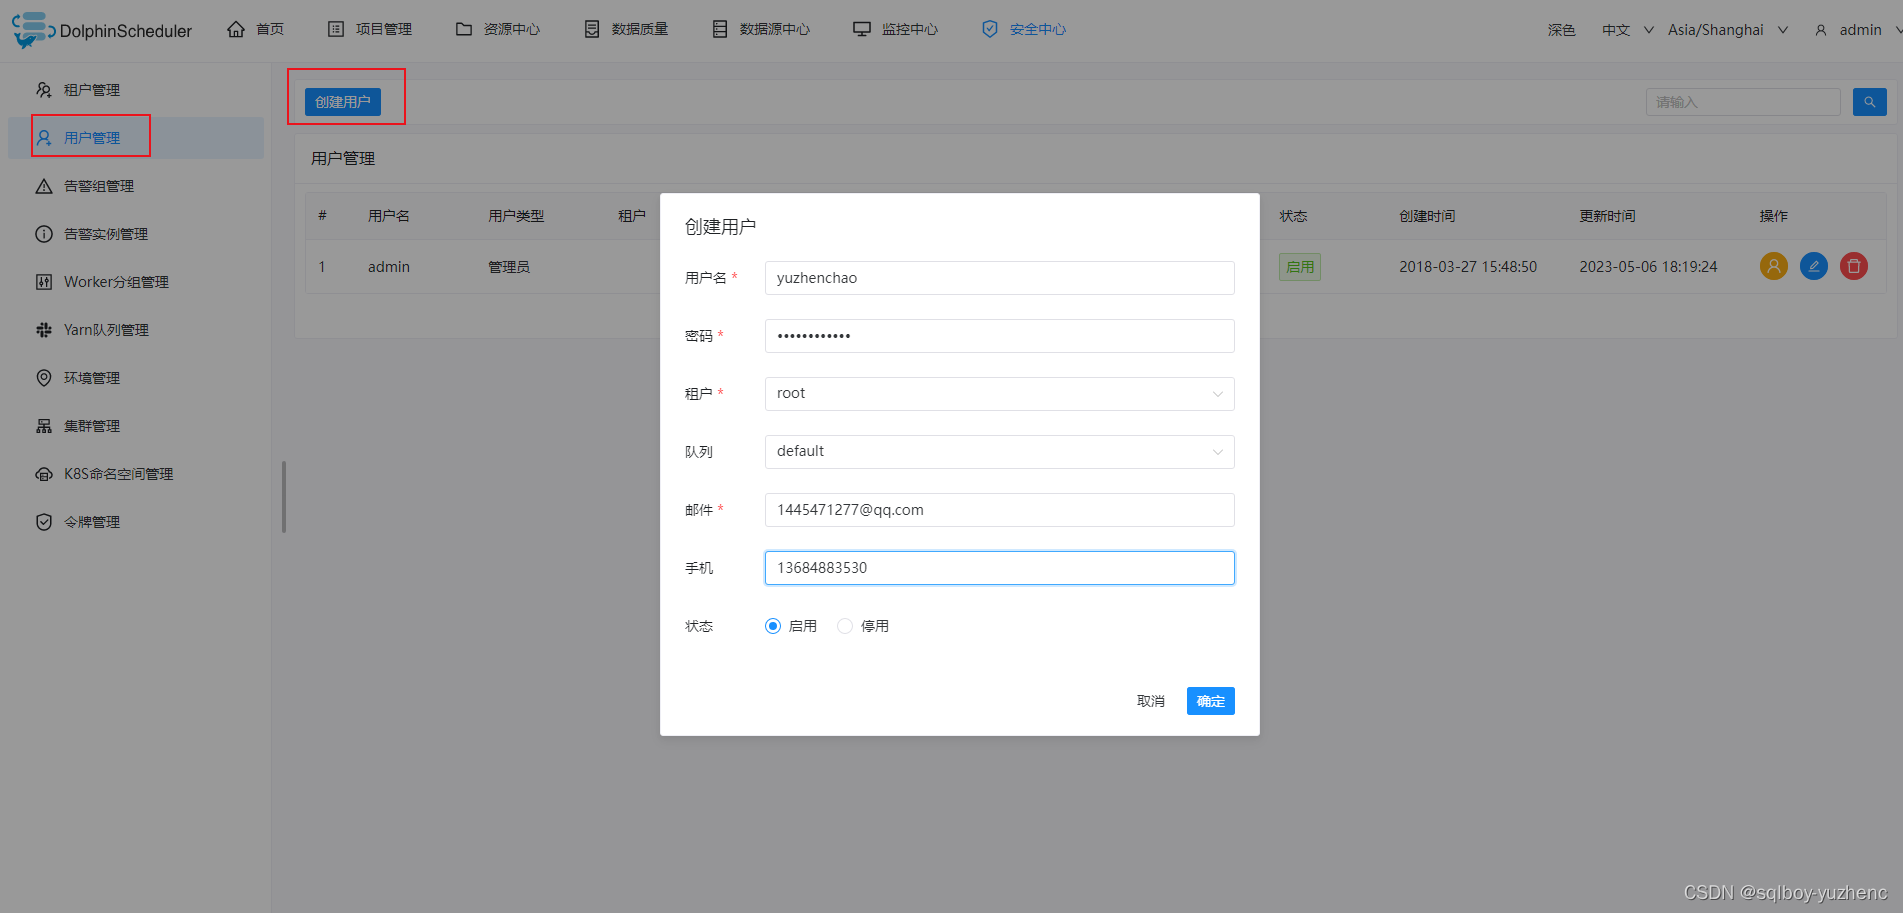Select the 停用 radio button
The width and height of the screenshot is (1903, 913).
[845, 626]
